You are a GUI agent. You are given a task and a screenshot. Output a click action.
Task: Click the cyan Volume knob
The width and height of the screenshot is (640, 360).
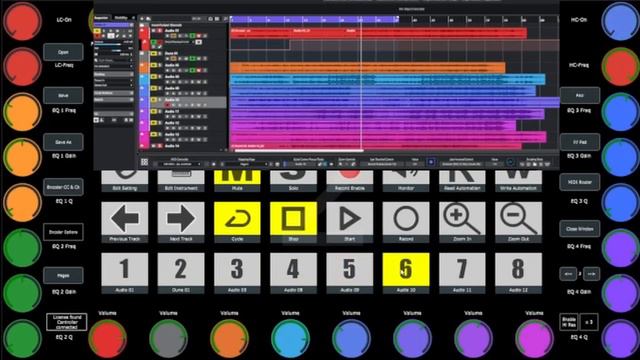pos(290,338)
